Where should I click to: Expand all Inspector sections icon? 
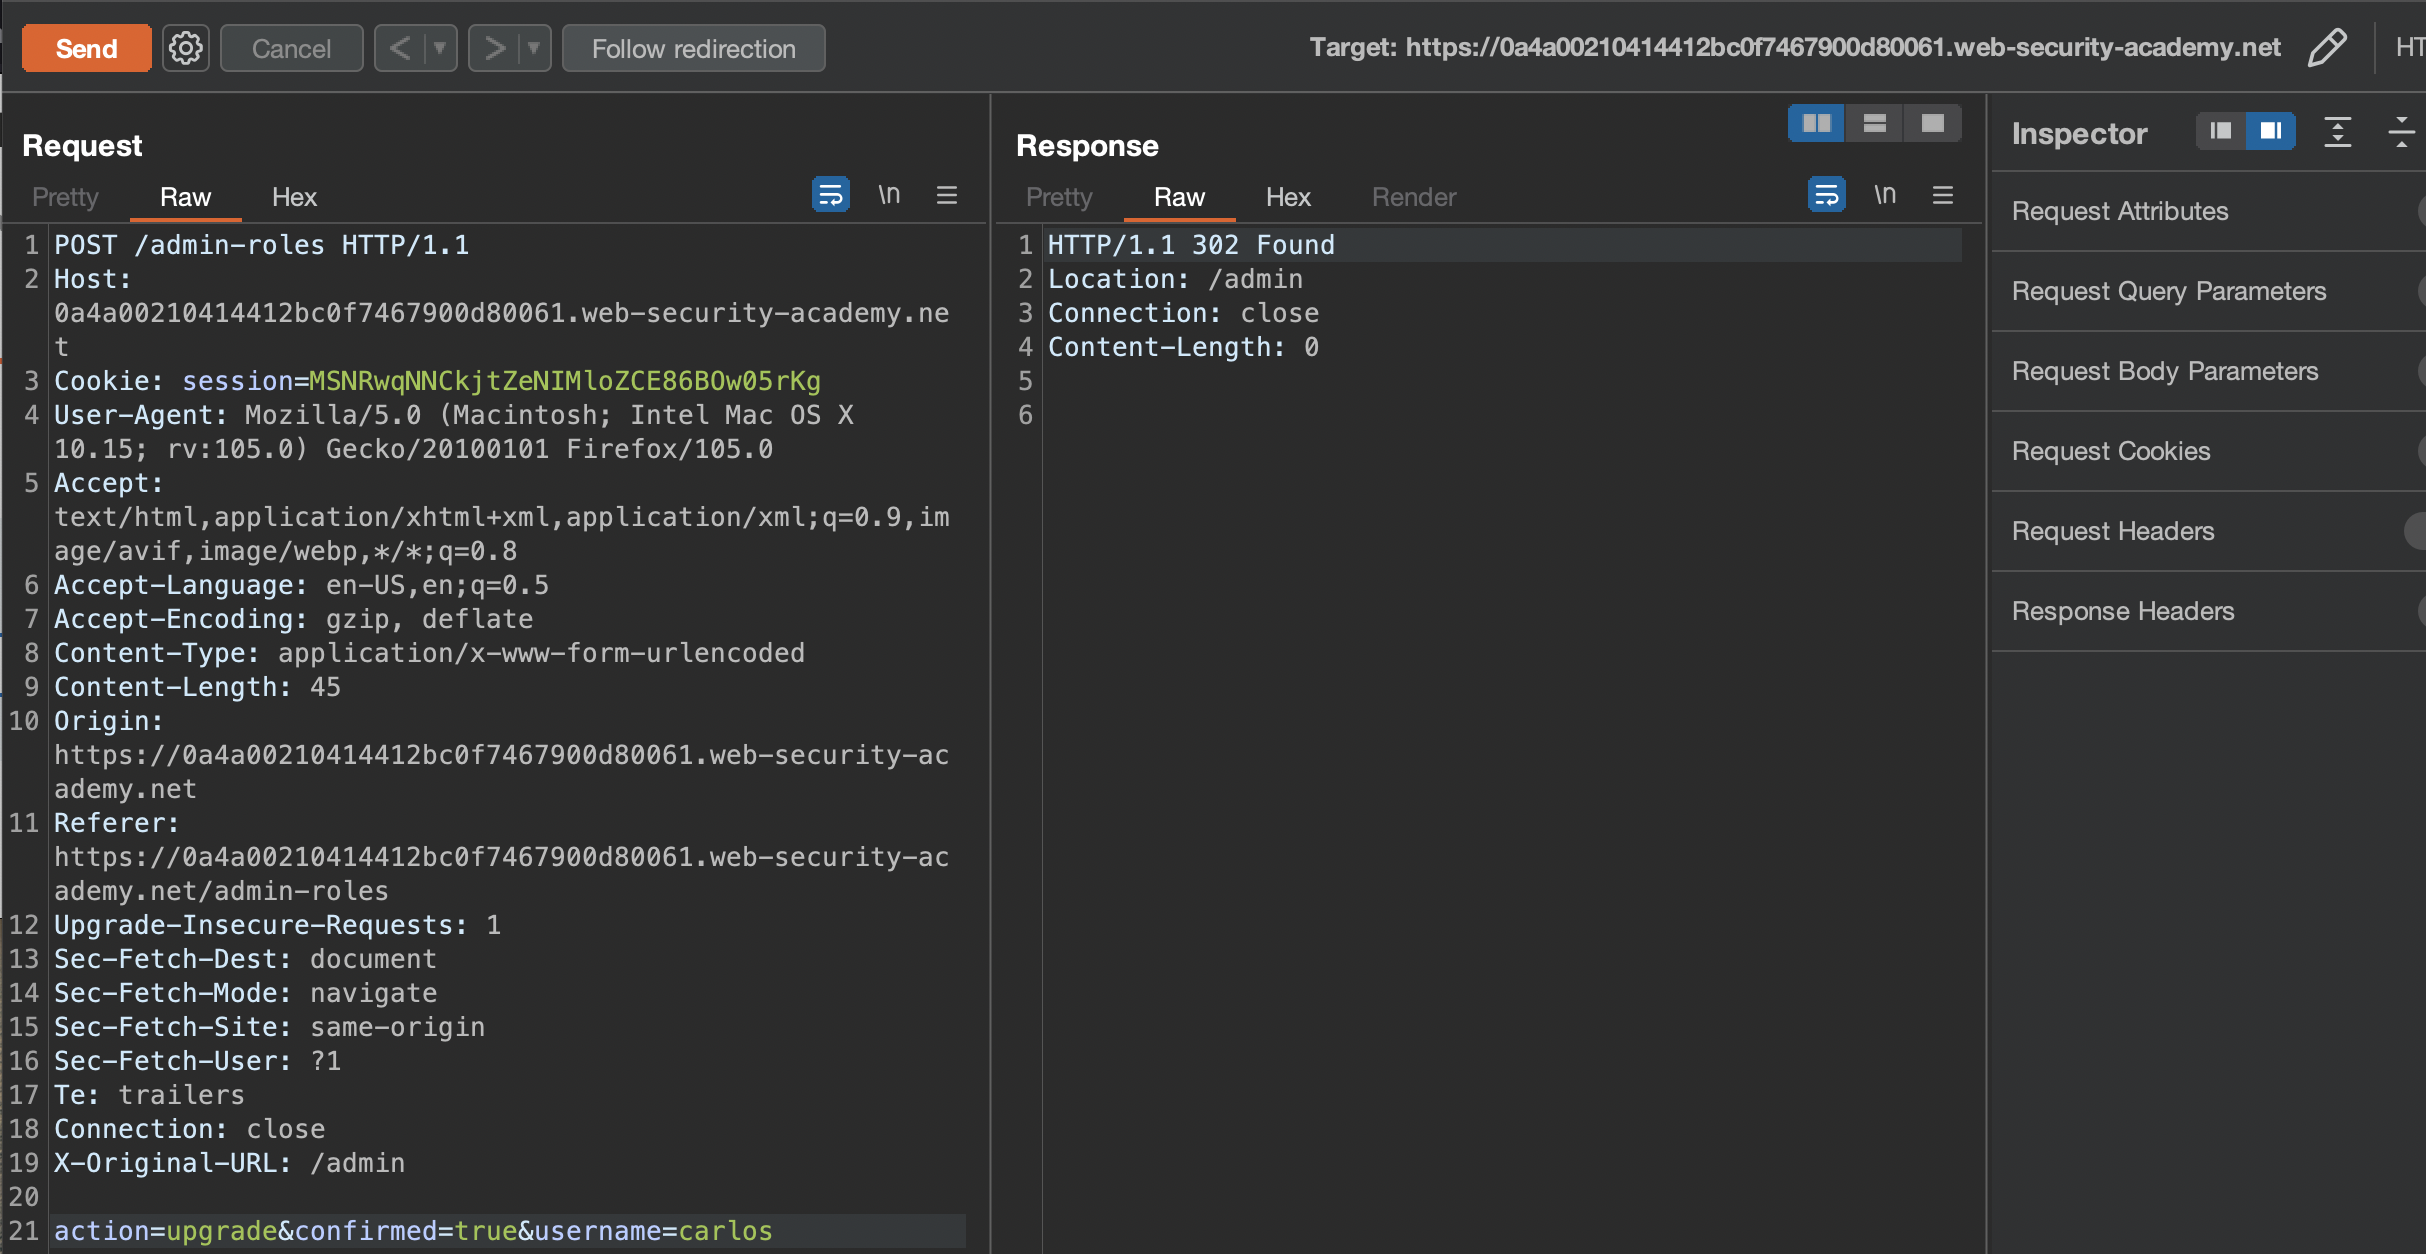(x=2337, y=132)
